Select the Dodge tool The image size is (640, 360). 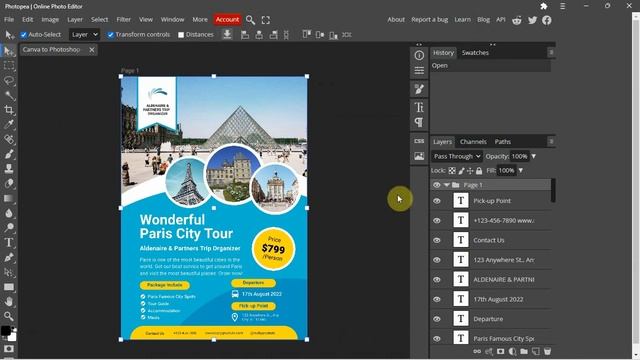9,228
